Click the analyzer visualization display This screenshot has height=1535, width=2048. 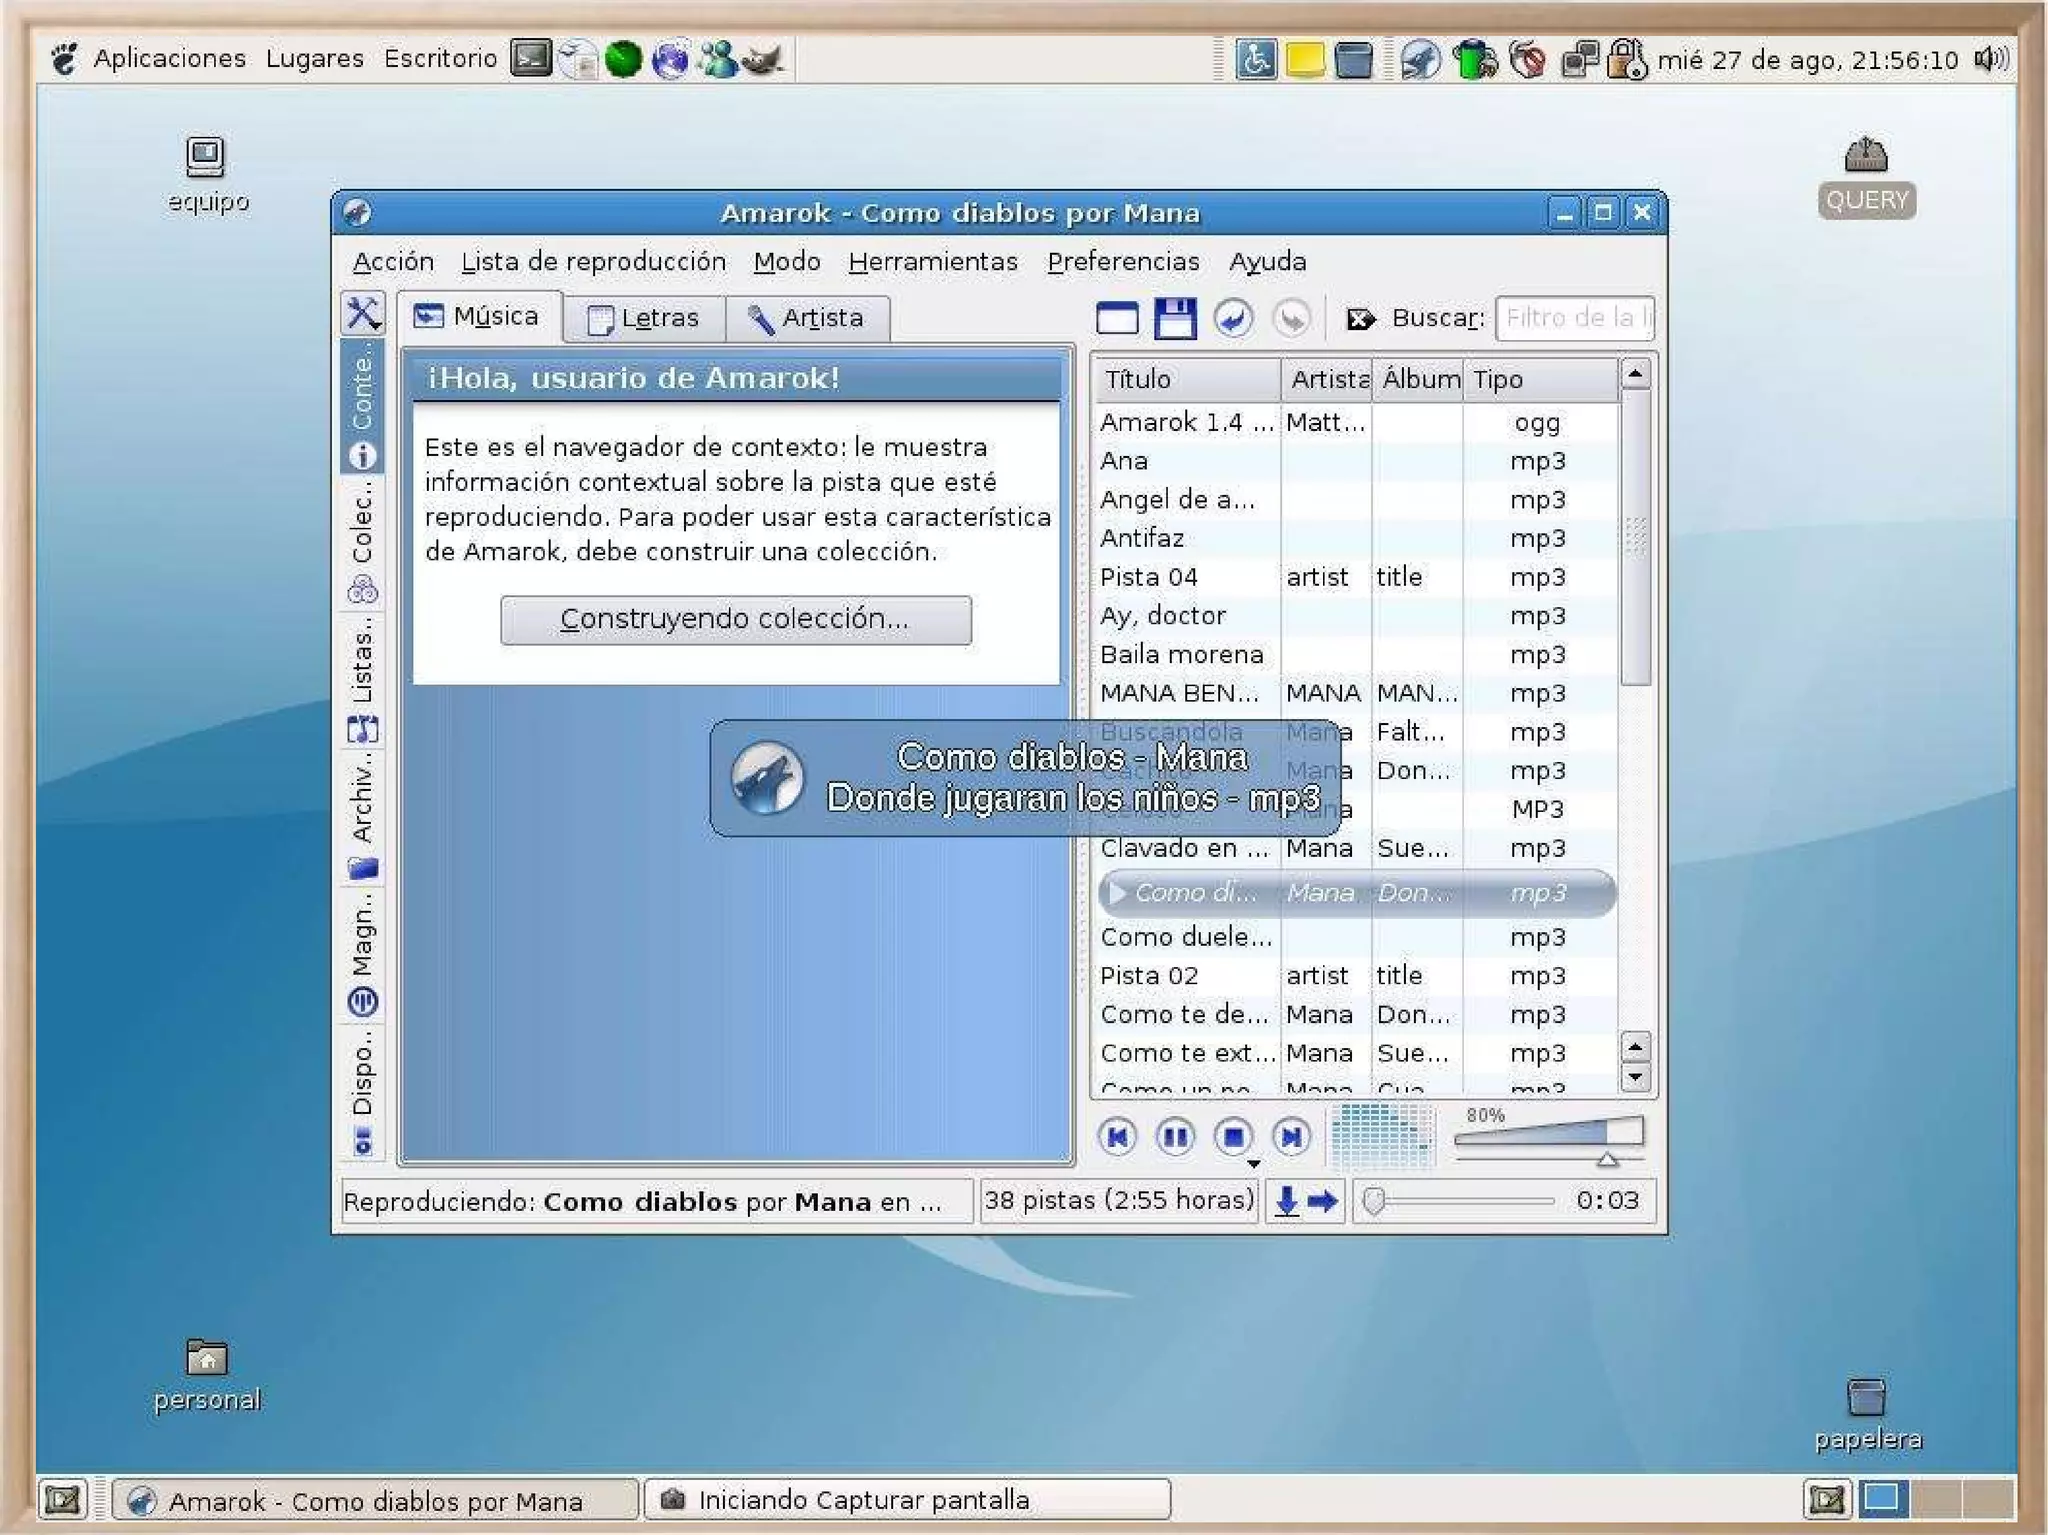(x=1382, y=1136)
